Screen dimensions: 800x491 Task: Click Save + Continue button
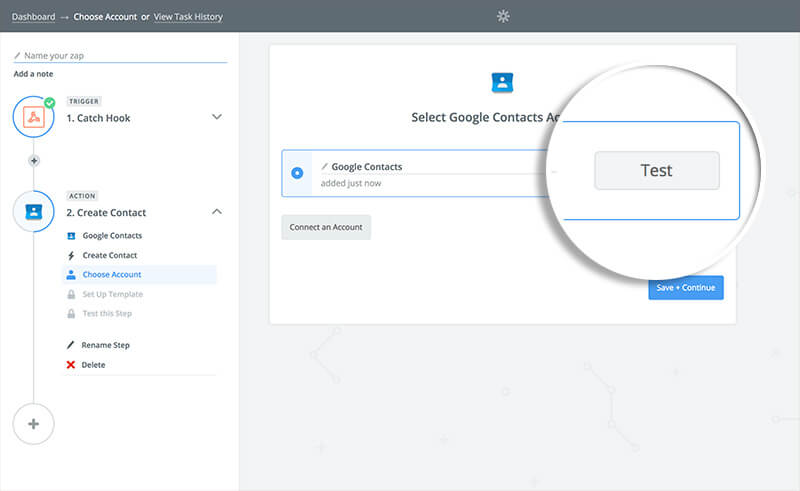(686, 288)
